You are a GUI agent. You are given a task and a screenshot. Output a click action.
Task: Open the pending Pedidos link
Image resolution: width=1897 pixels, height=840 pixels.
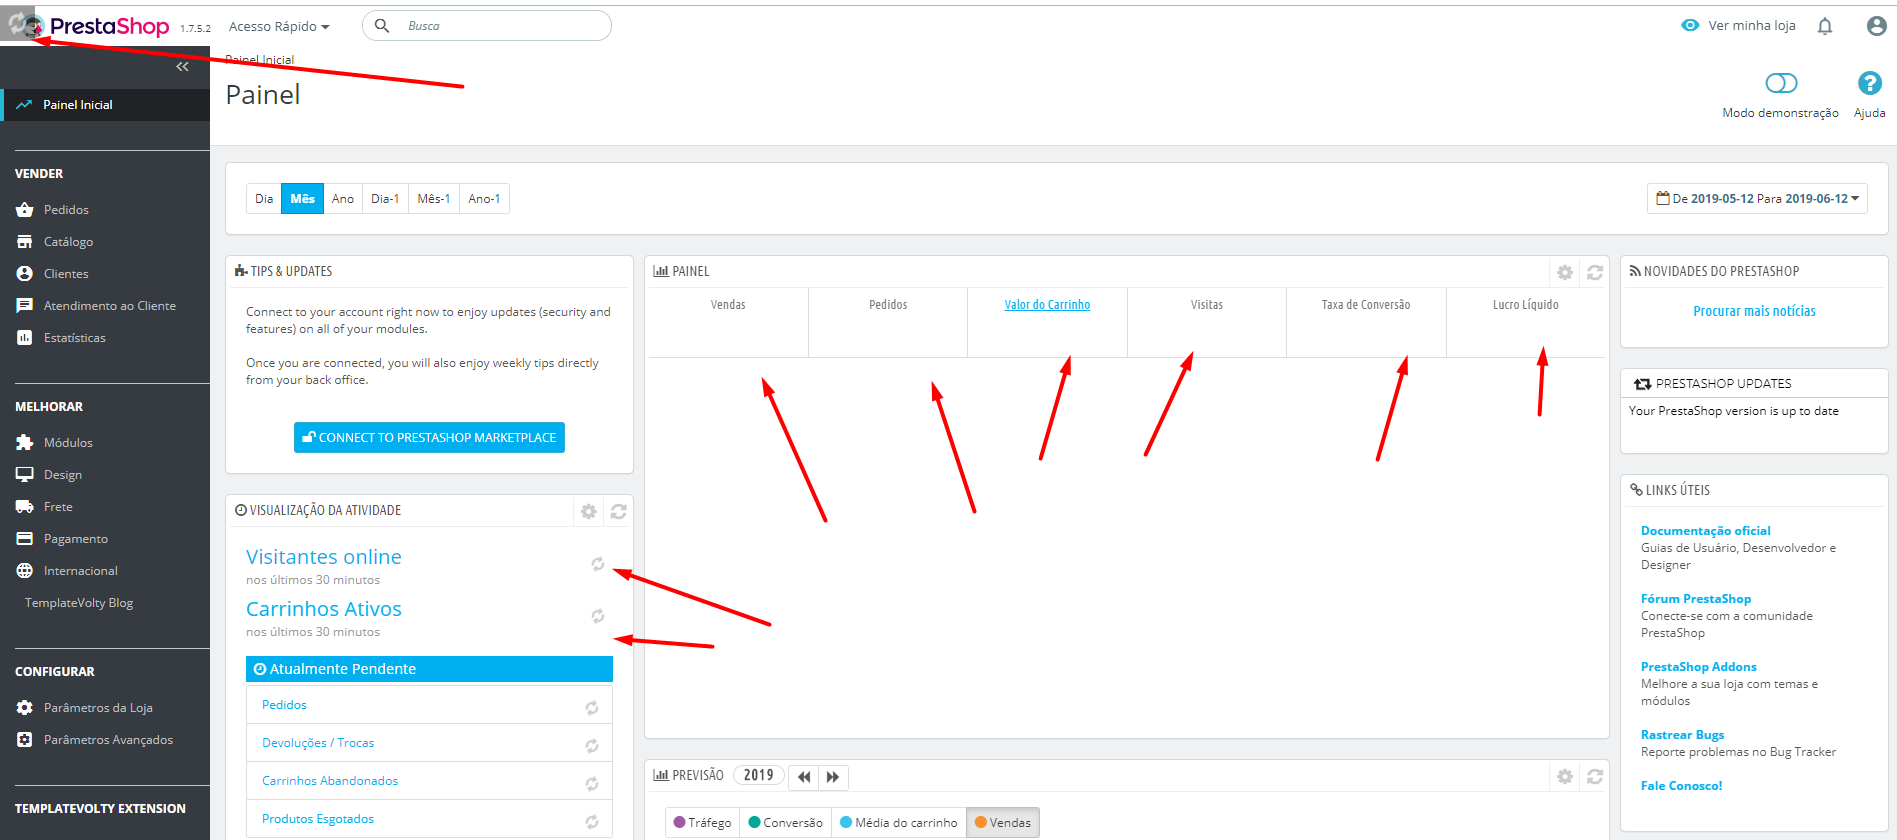coord(284,705)
